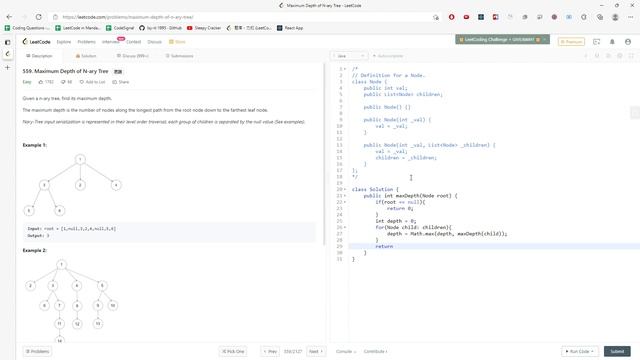This screenshot has width=640, height=360.
Task: Switch to the Solution tab
Action: [x=86, y=56]
